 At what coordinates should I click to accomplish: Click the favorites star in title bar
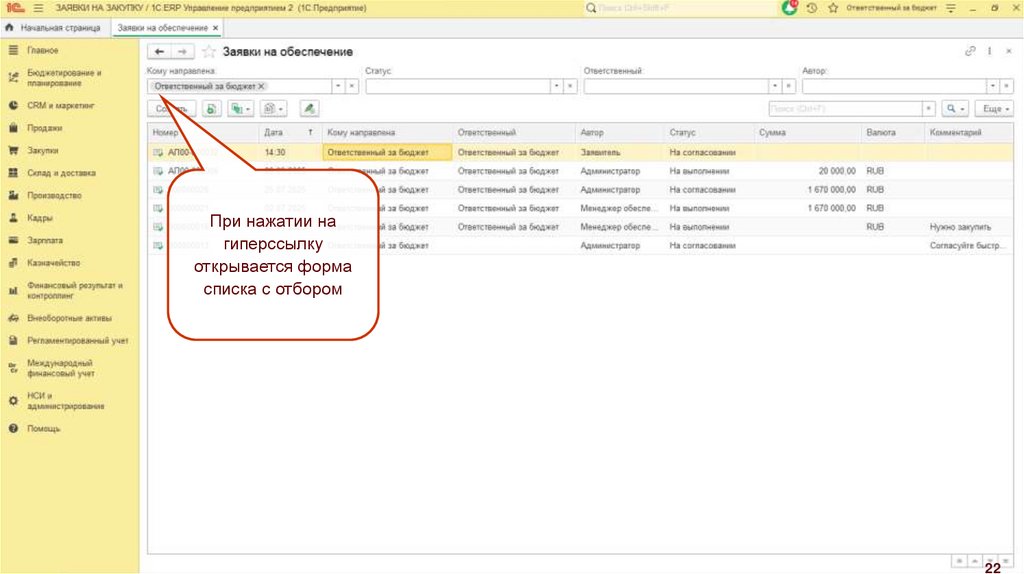832,8
